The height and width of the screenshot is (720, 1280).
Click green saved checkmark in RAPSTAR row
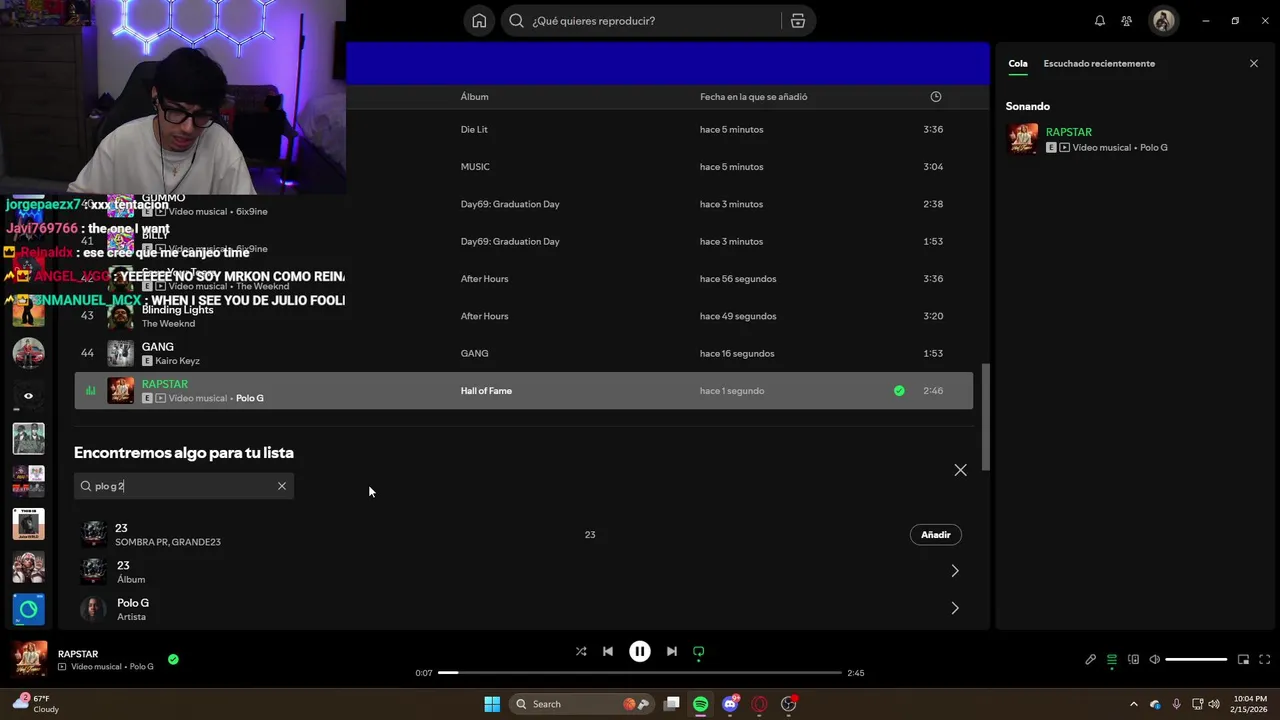899,391
